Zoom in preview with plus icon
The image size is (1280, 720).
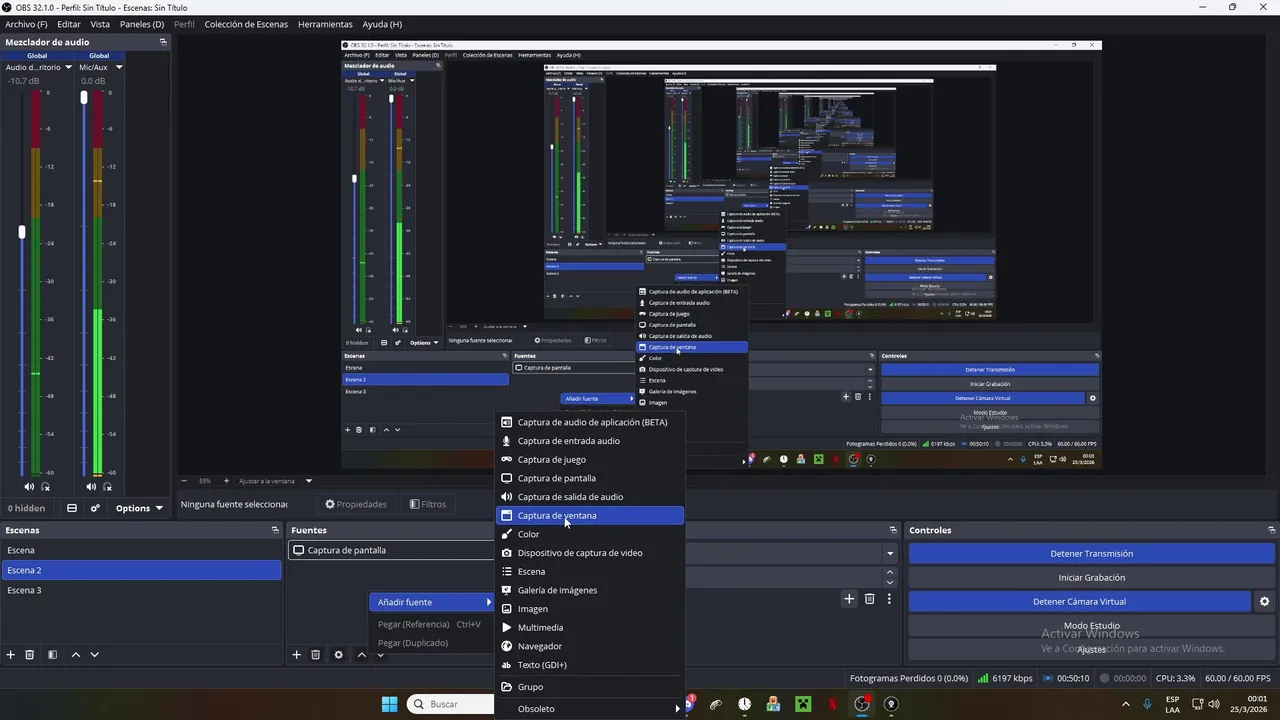pyautogui.click(x=226, y=481)
